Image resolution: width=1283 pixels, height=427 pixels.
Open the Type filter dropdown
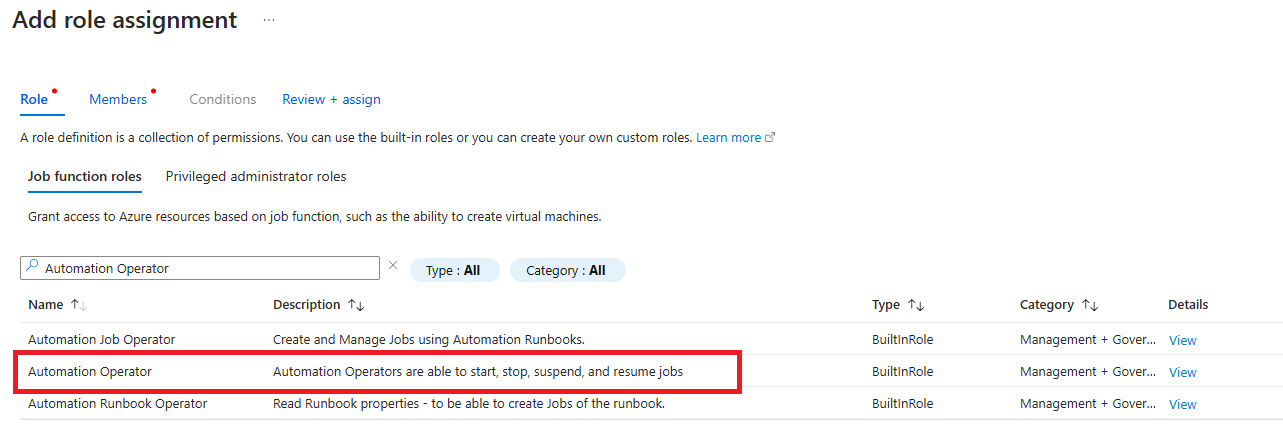(x=454, y=270)
